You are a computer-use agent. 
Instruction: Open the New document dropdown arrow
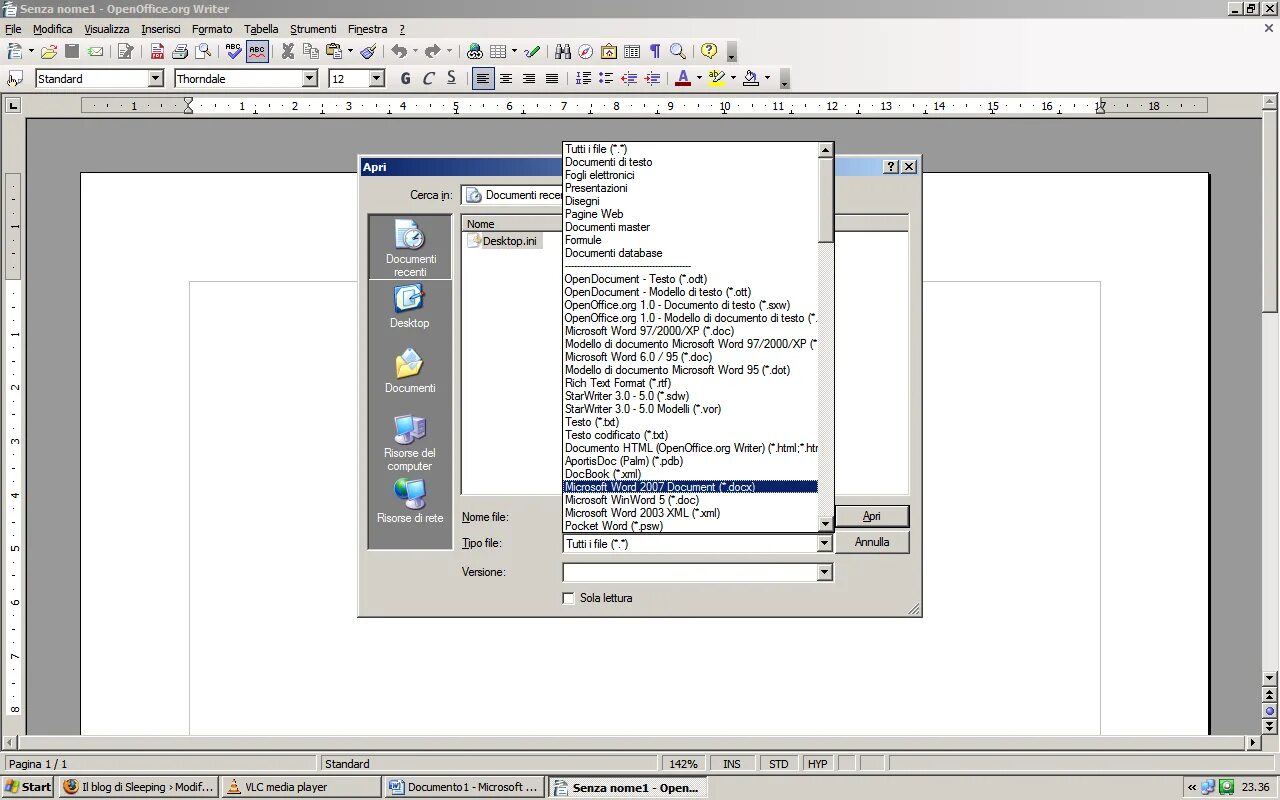pos(31,51)
